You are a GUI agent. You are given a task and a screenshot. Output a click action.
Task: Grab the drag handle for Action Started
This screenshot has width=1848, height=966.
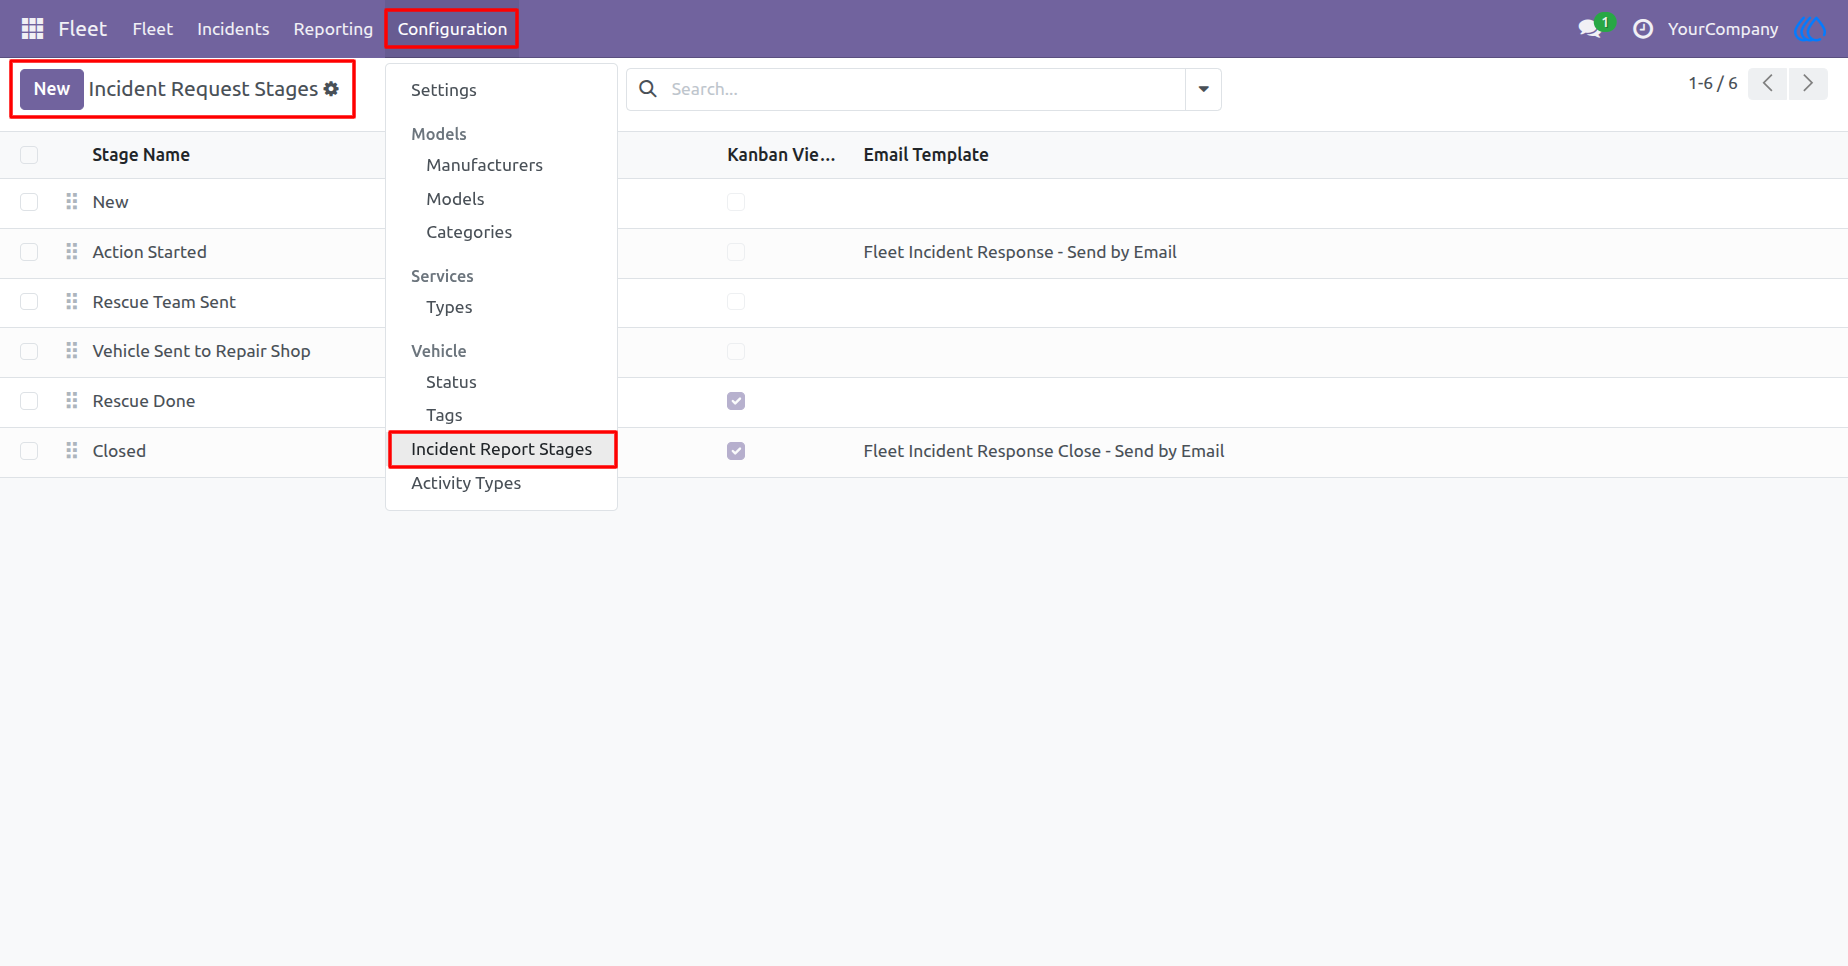(72, 252)
